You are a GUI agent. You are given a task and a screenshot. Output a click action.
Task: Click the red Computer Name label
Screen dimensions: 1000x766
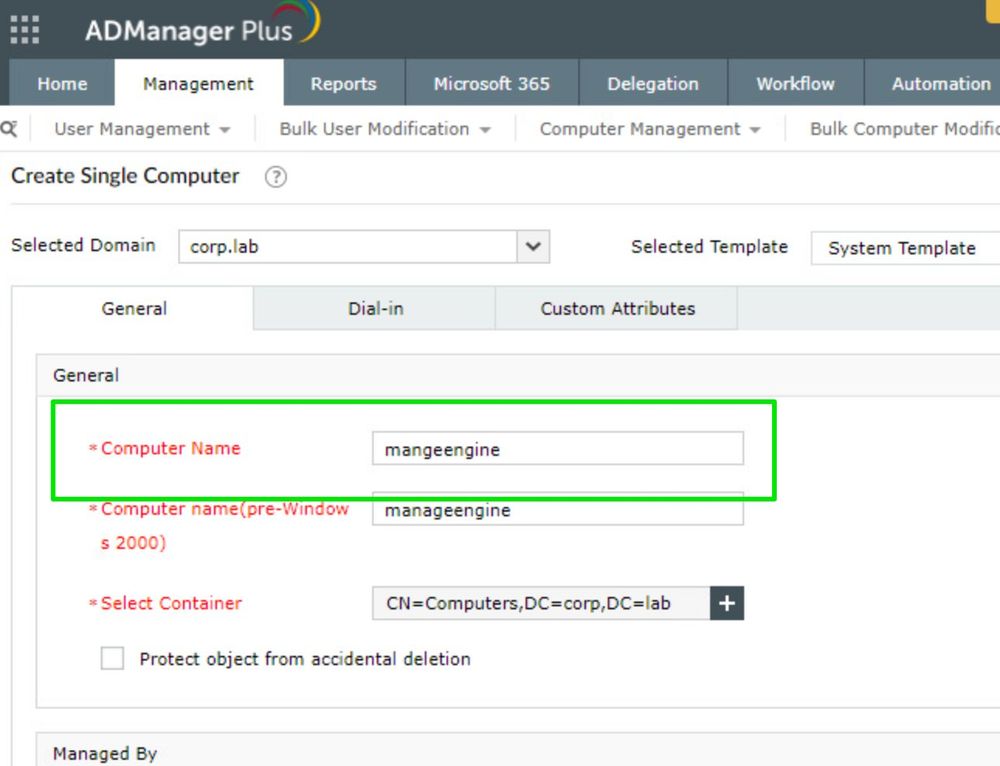coord(170,448)
